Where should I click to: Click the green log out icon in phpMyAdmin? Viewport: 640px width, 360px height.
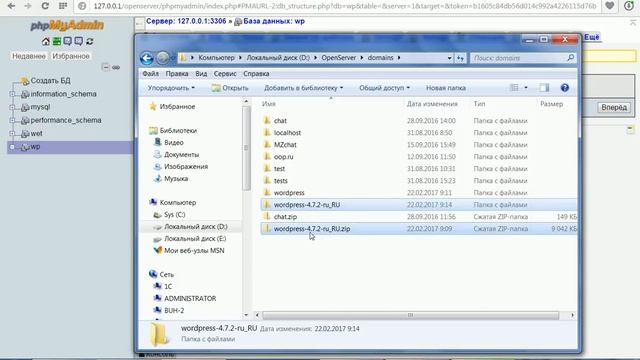point(57,41)
